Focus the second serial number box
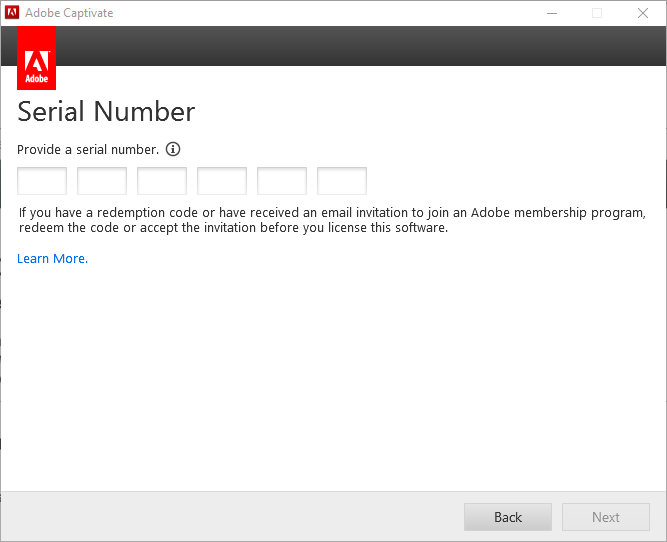 (102, 181)
